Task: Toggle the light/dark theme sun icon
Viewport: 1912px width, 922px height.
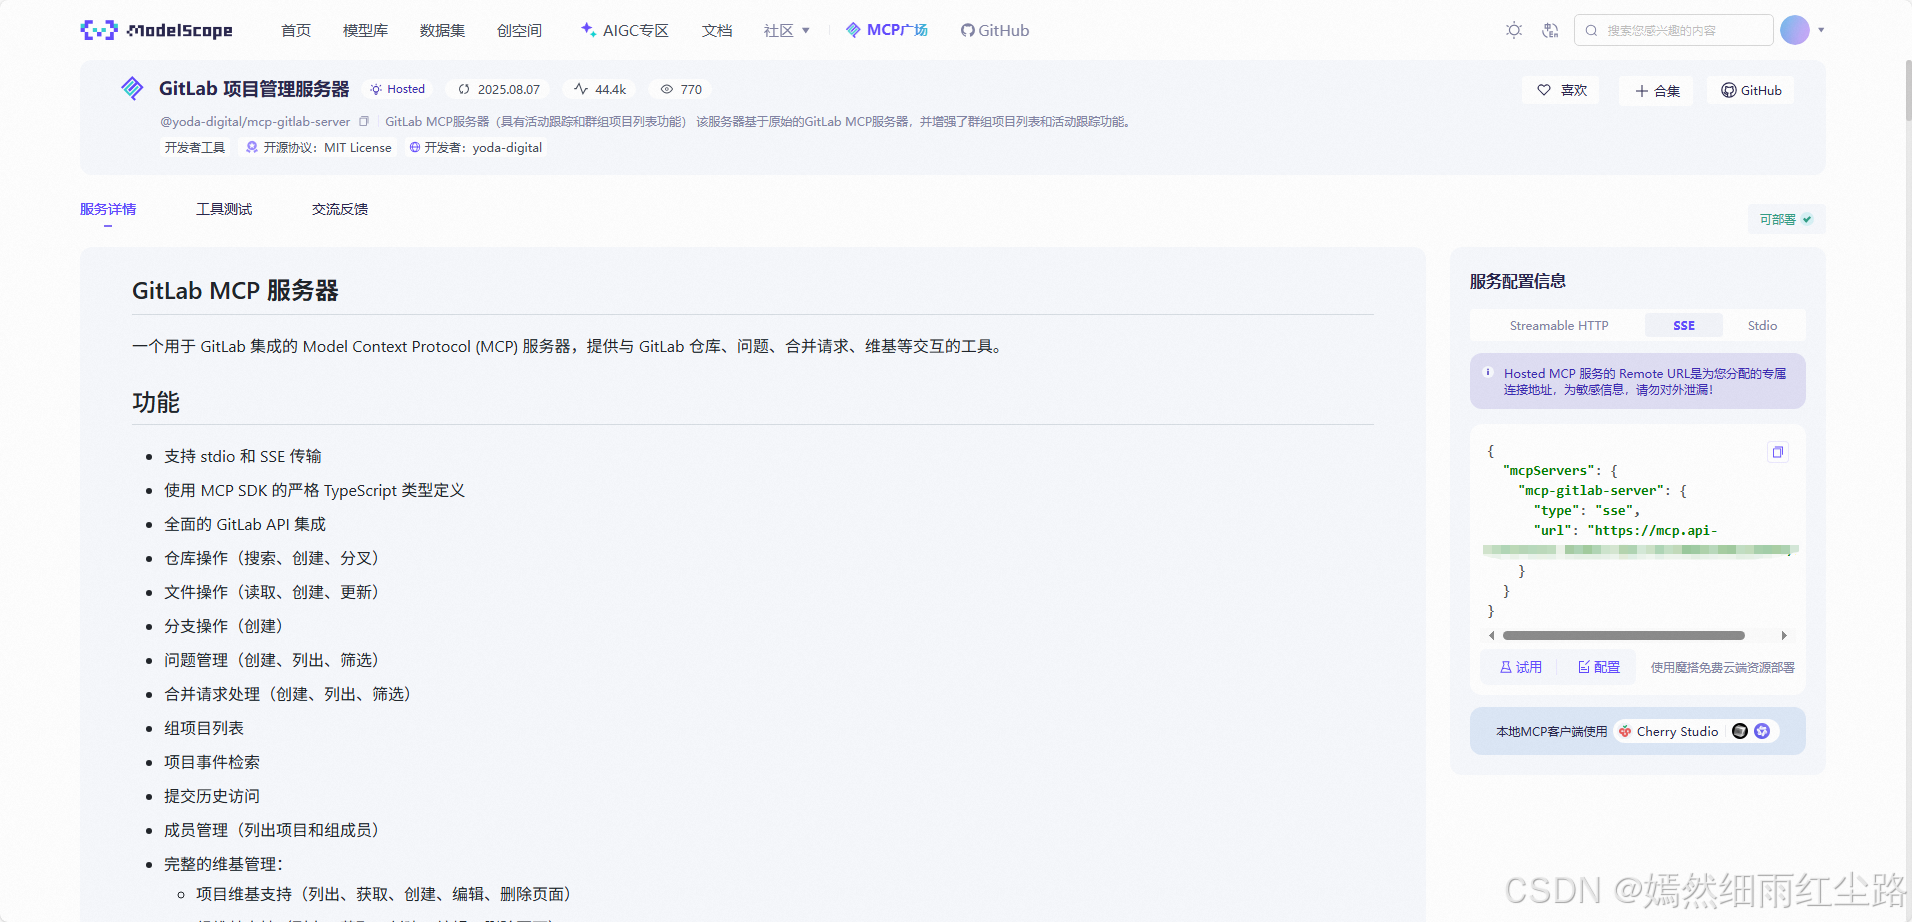Action: point(1514,30)
